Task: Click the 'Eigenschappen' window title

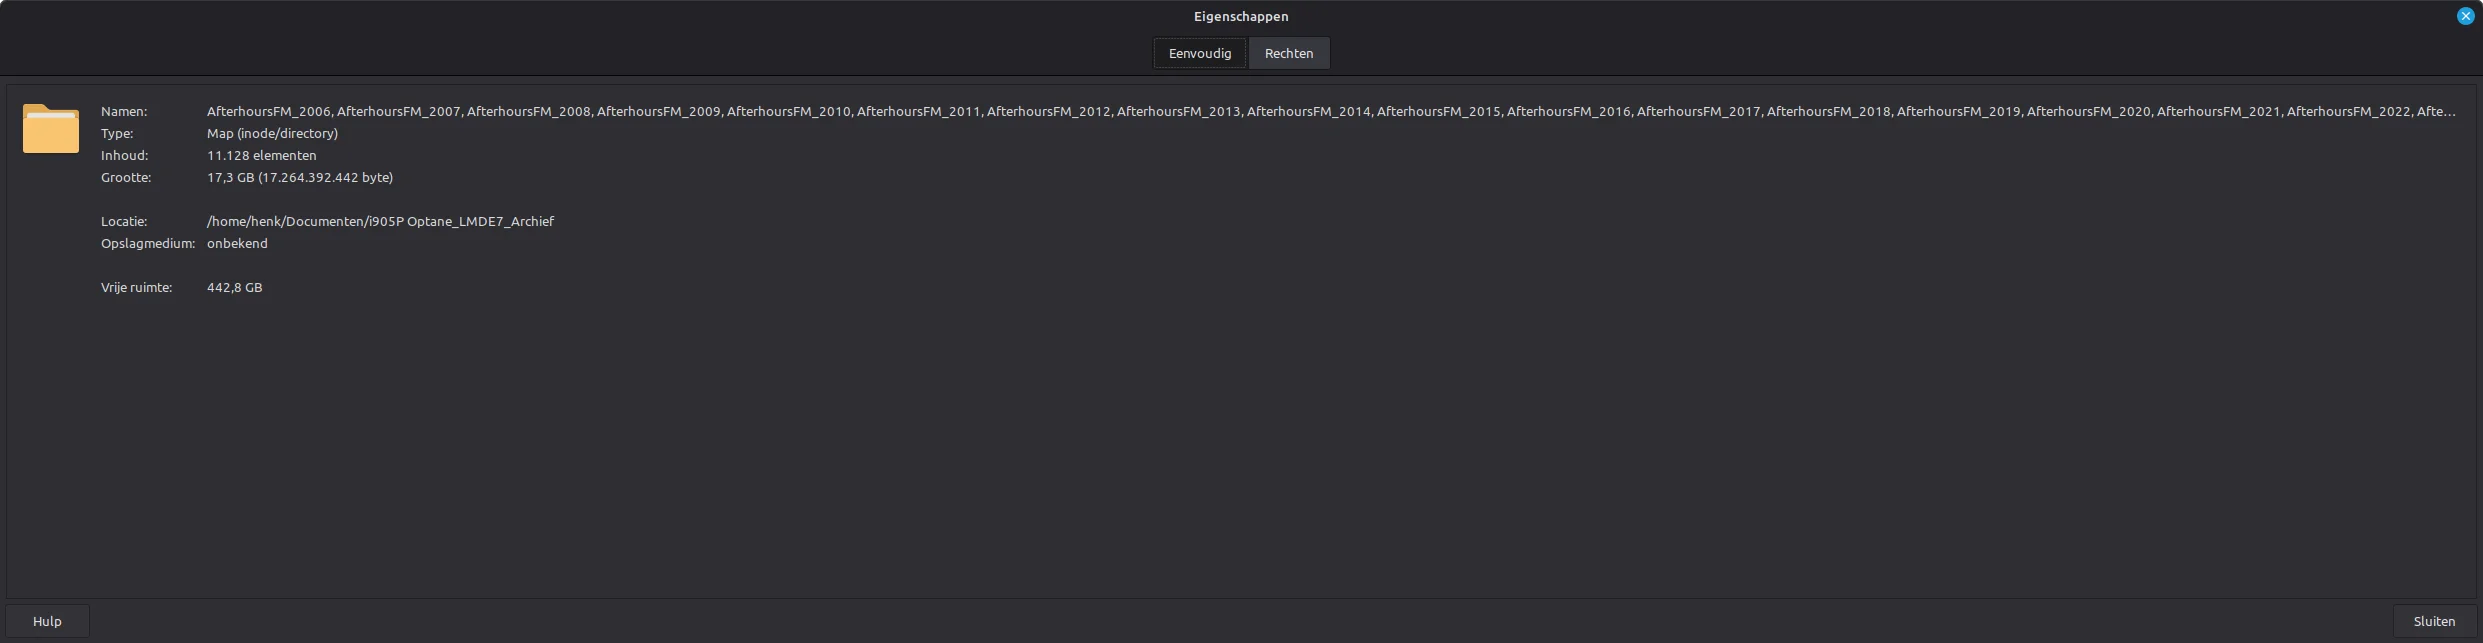Action: pyautogui.click(x=1241, y=16)
